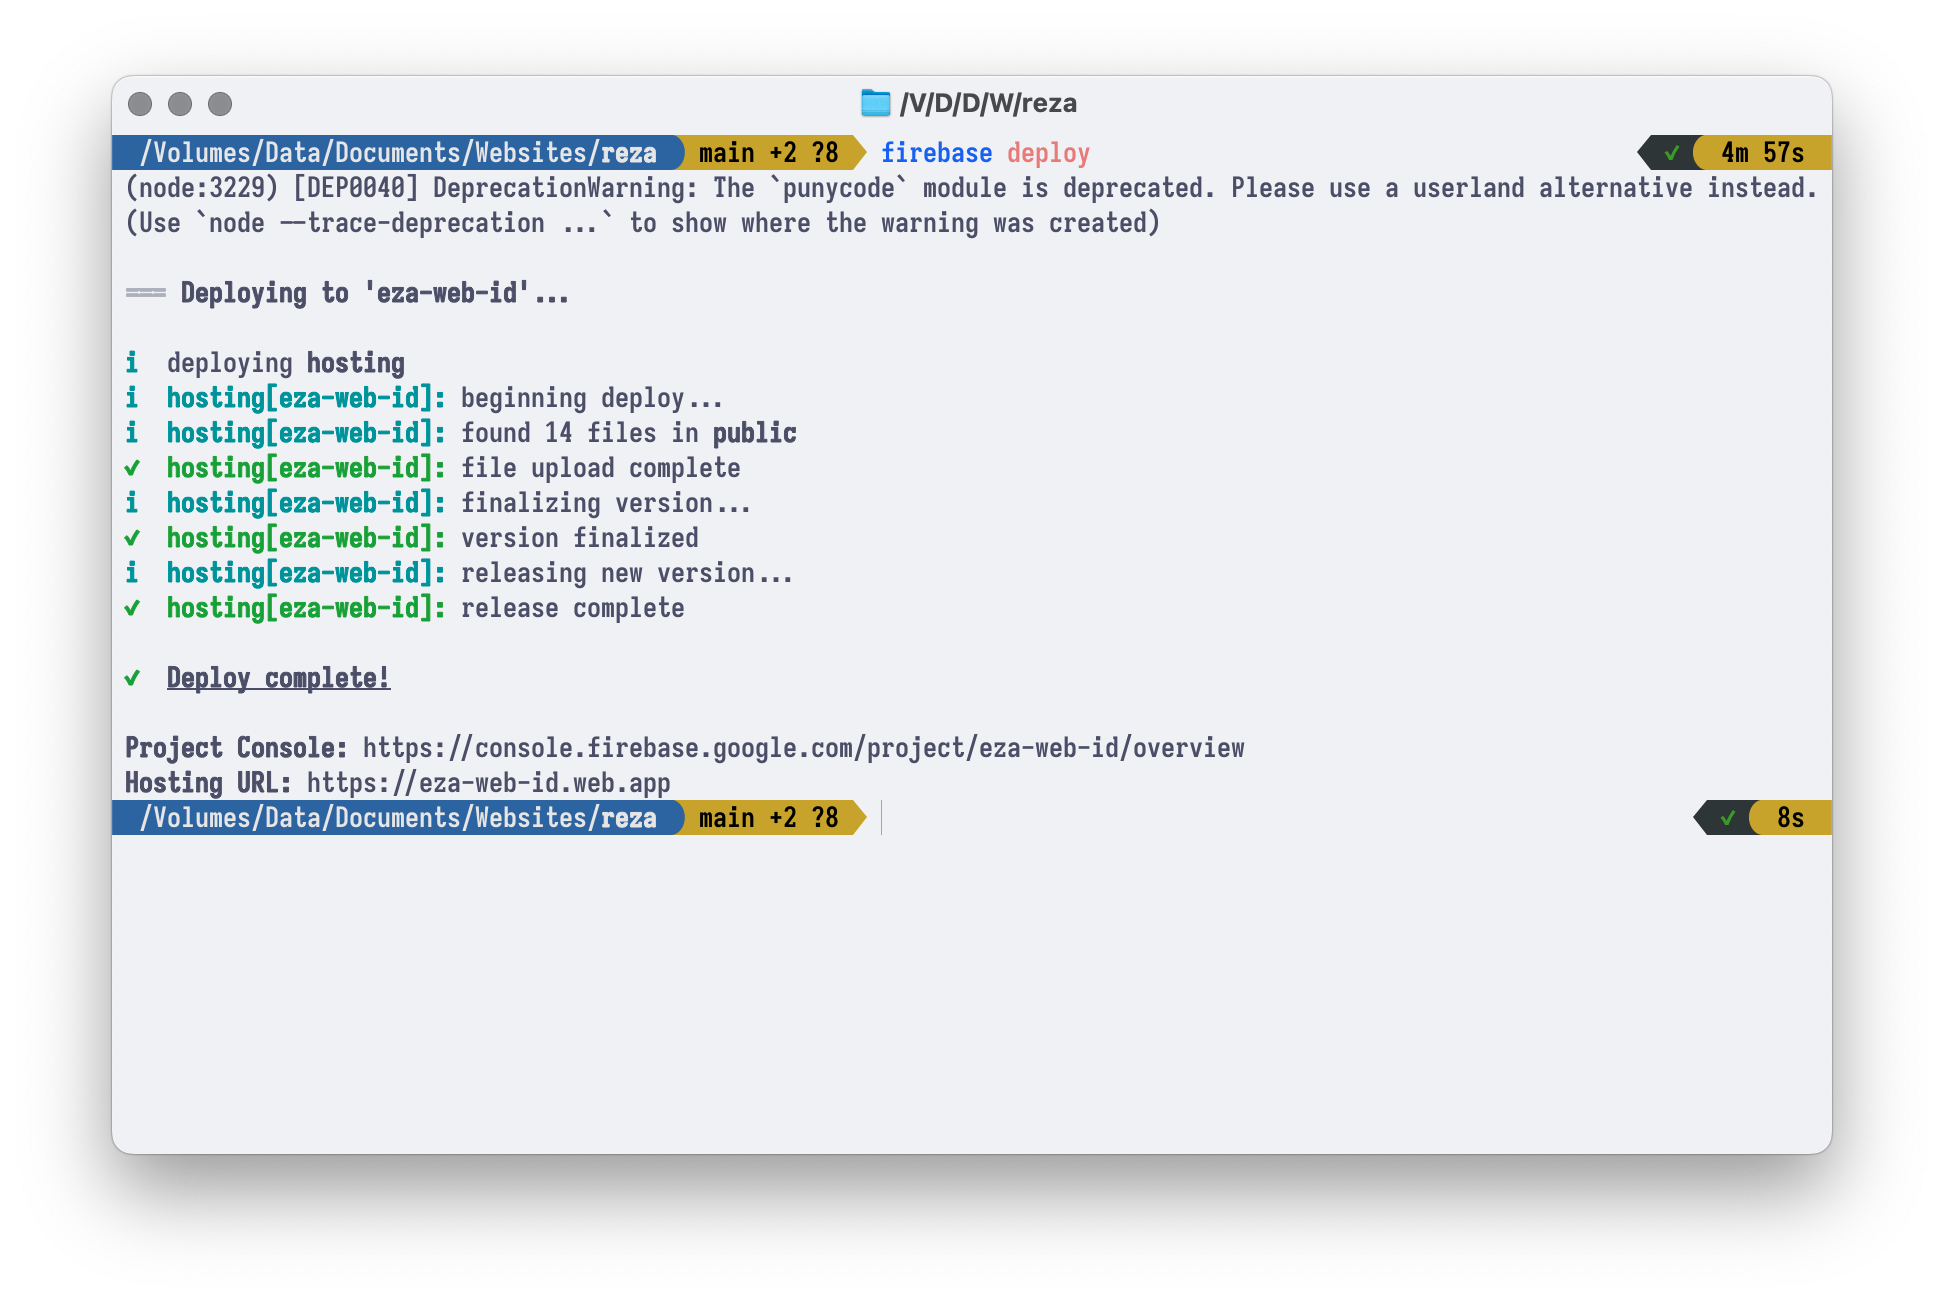Click the info 'i' on 'found 14 files' line

click(x=132, y=433)
